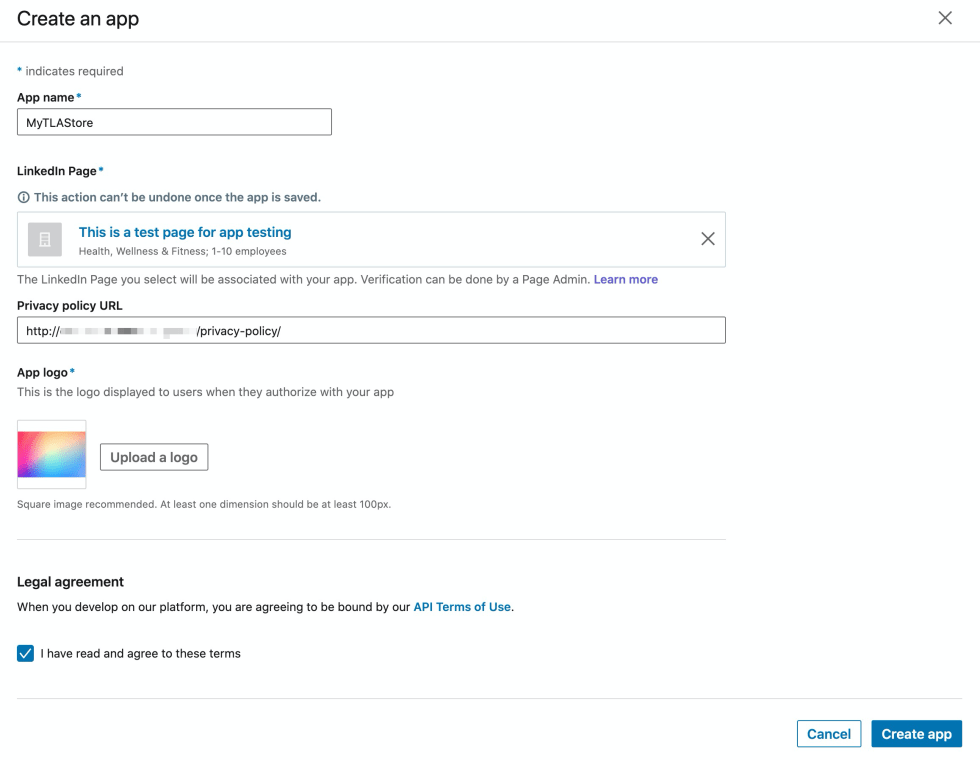The width and height of the screenshot is (980, 760).
Task: Click the 'Legal agreement' heading
Action: coord(70,582)
